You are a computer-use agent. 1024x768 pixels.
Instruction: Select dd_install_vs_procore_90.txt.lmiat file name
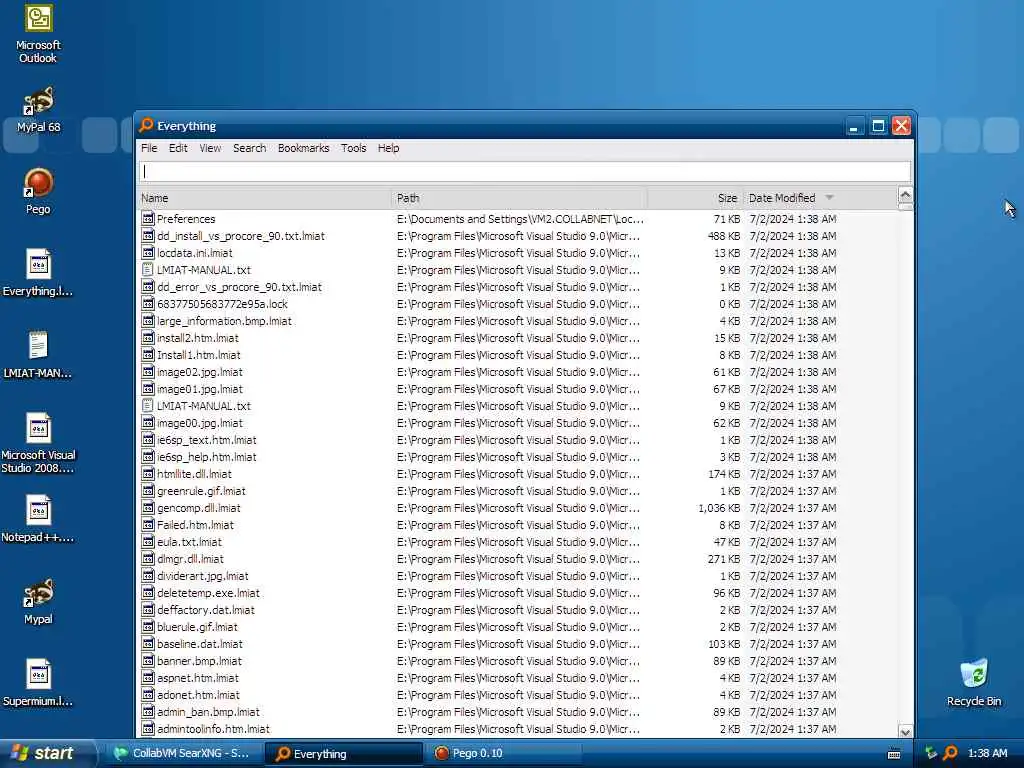click(240, 236)
